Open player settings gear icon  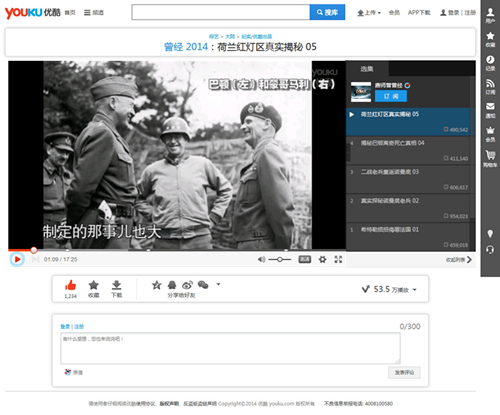(322, 259)
